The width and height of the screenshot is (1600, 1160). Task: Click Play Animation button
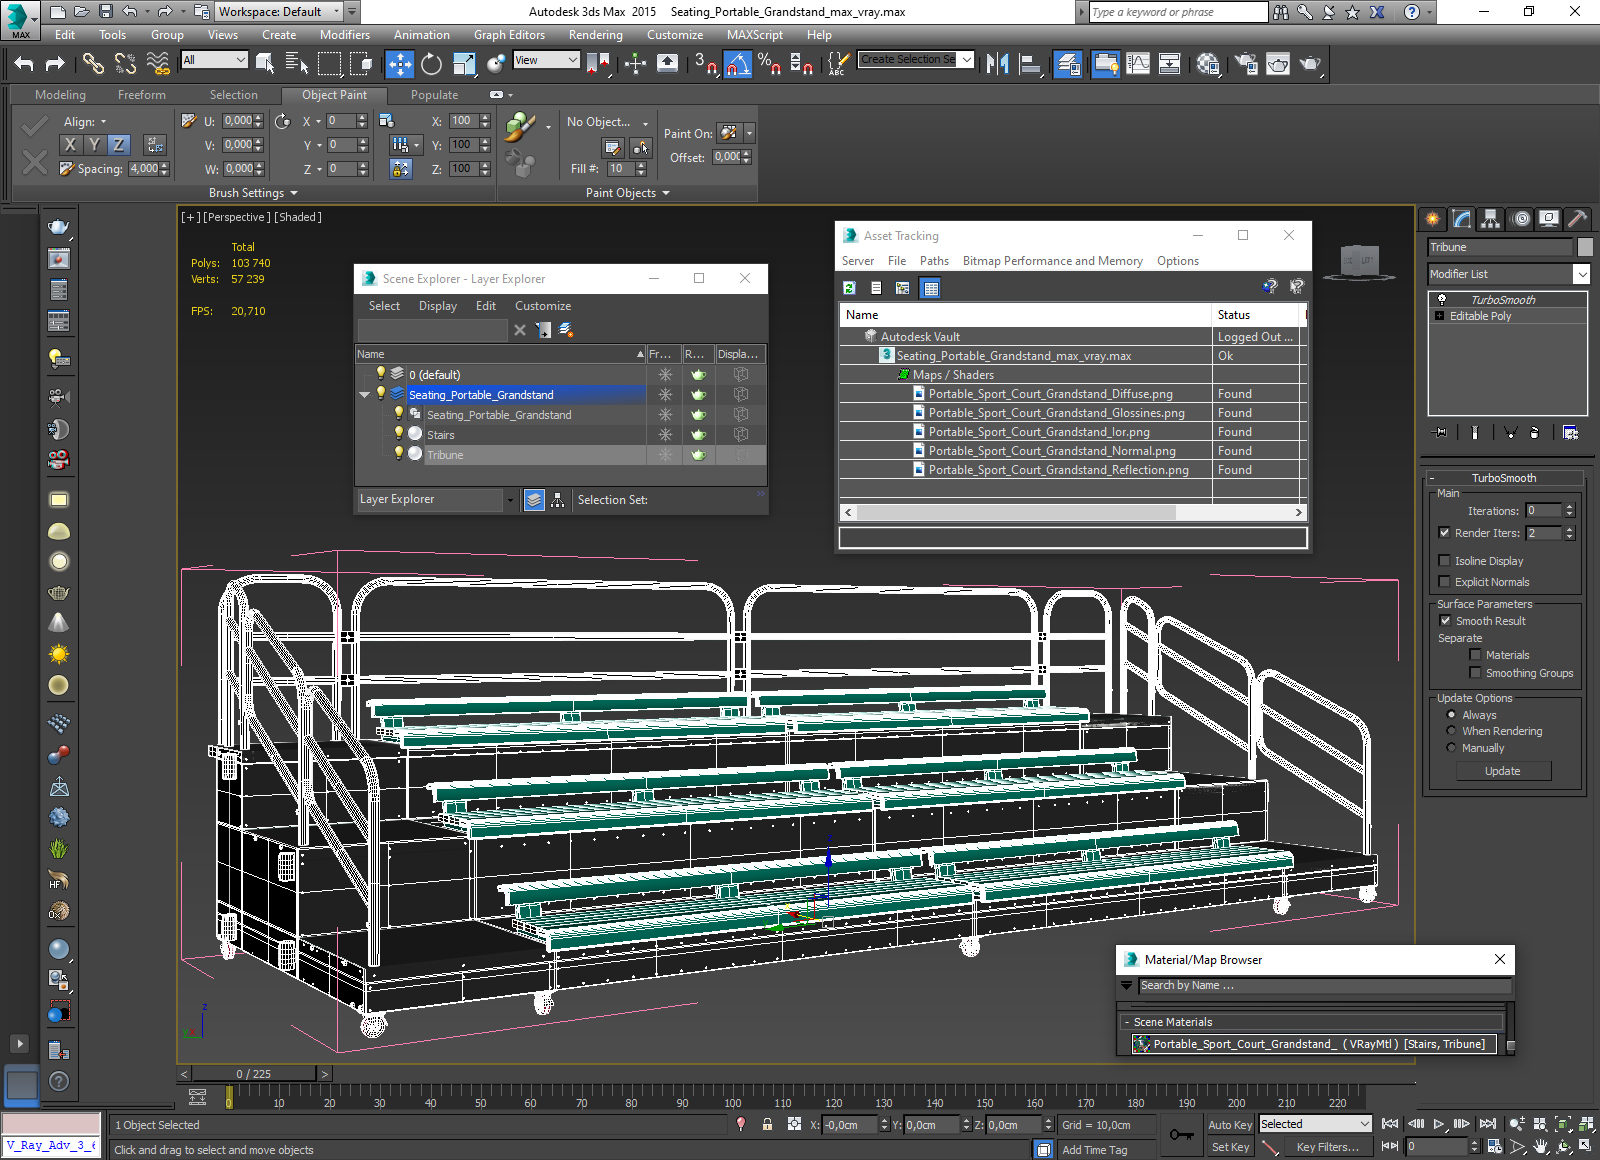1439,1124
